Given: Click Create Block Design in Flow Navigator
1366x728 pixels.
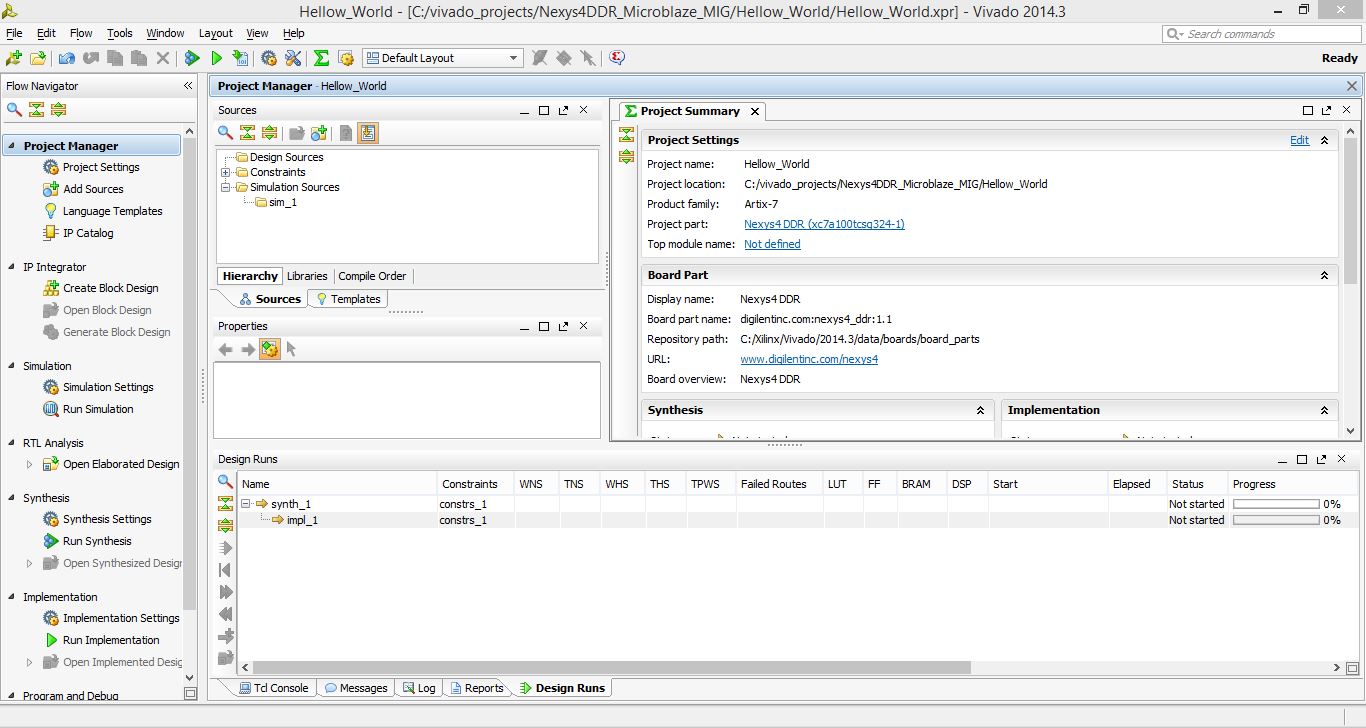Looking at the screenshot, I should (x=110, y=288).
